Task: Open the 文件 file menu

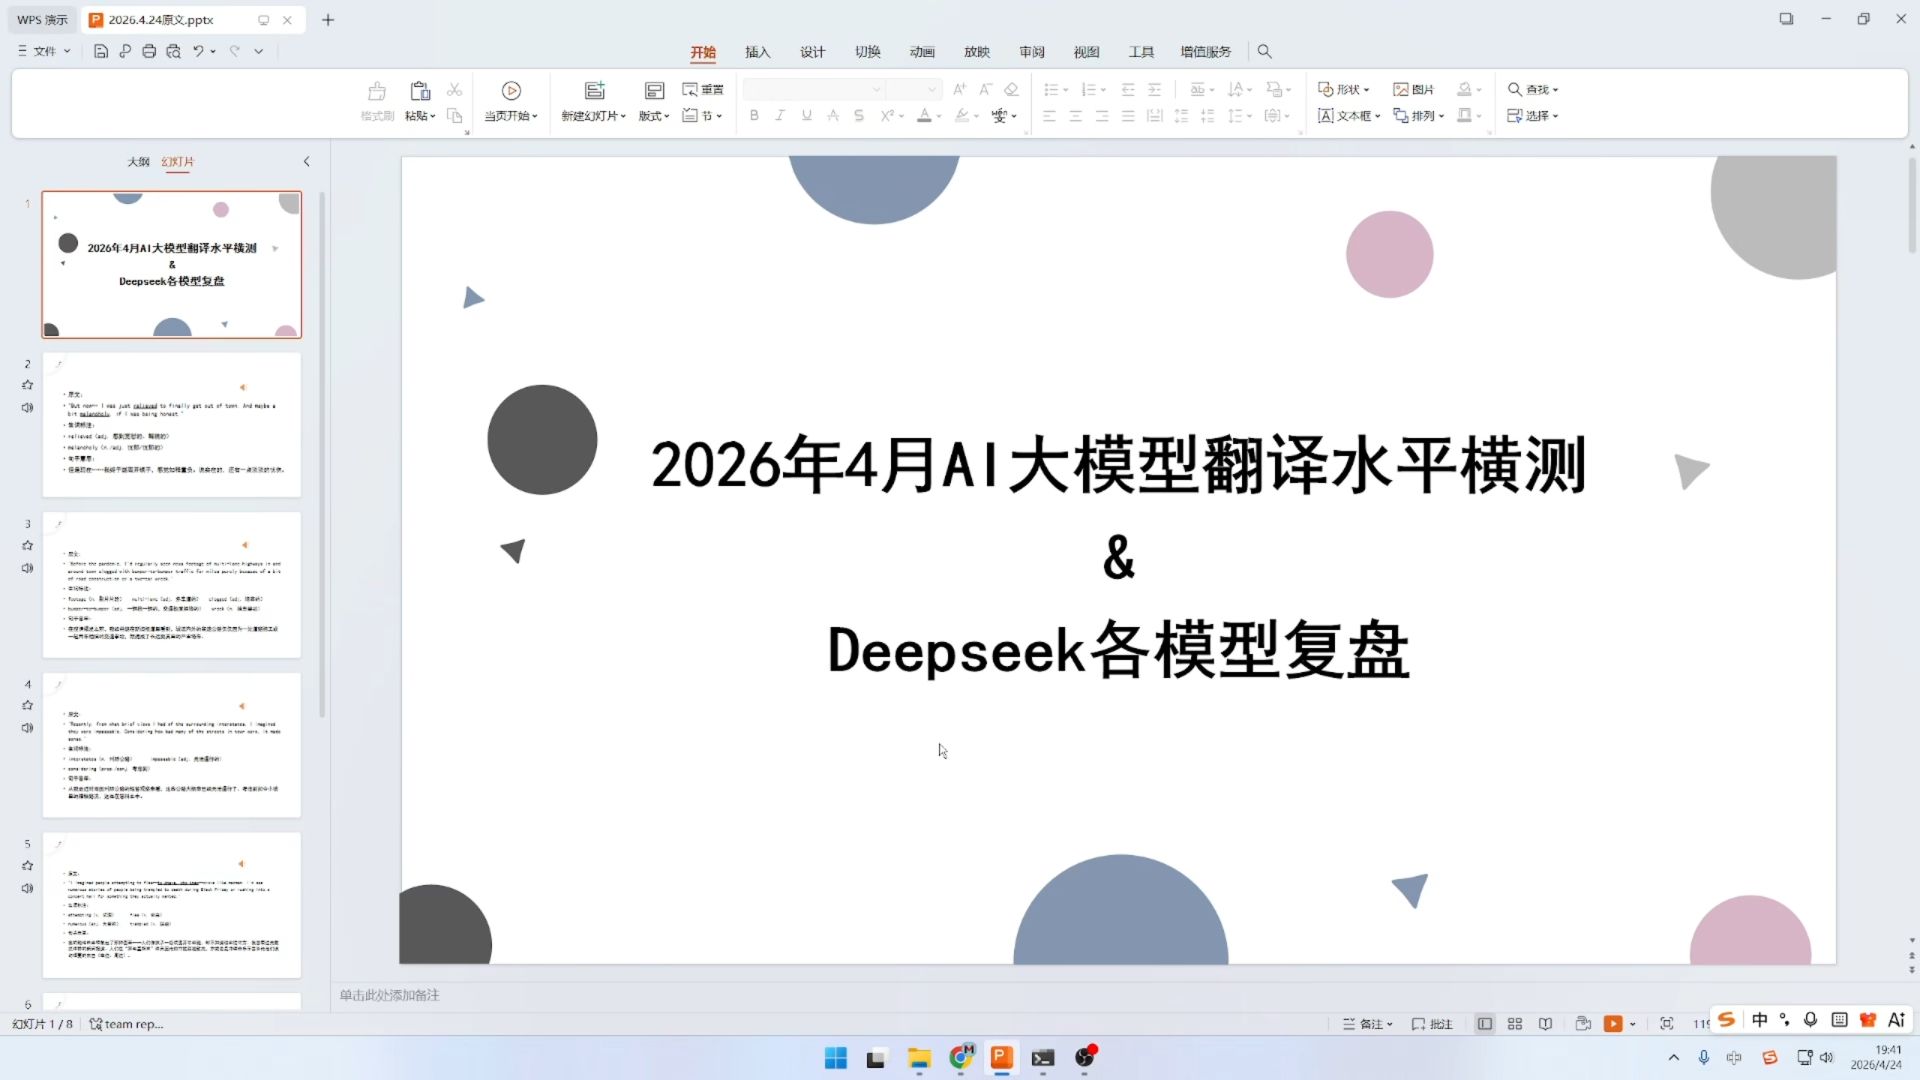Action: [x=44, y=51]
